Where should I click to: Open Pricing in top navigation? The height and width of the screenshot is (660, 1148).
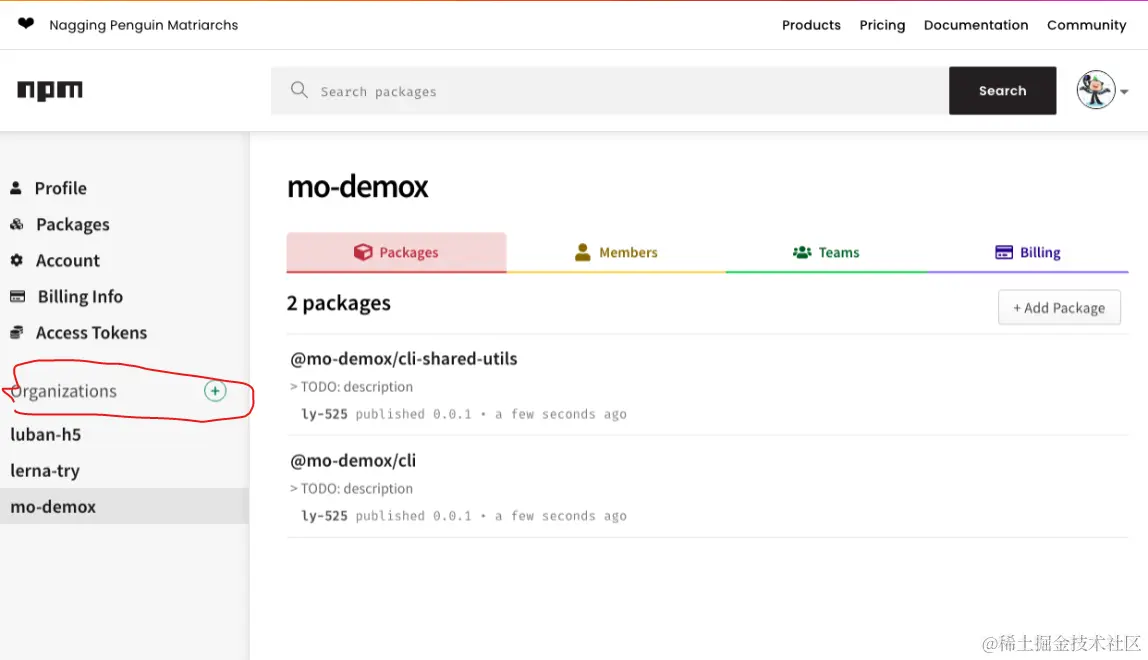[x=882, y=25]
